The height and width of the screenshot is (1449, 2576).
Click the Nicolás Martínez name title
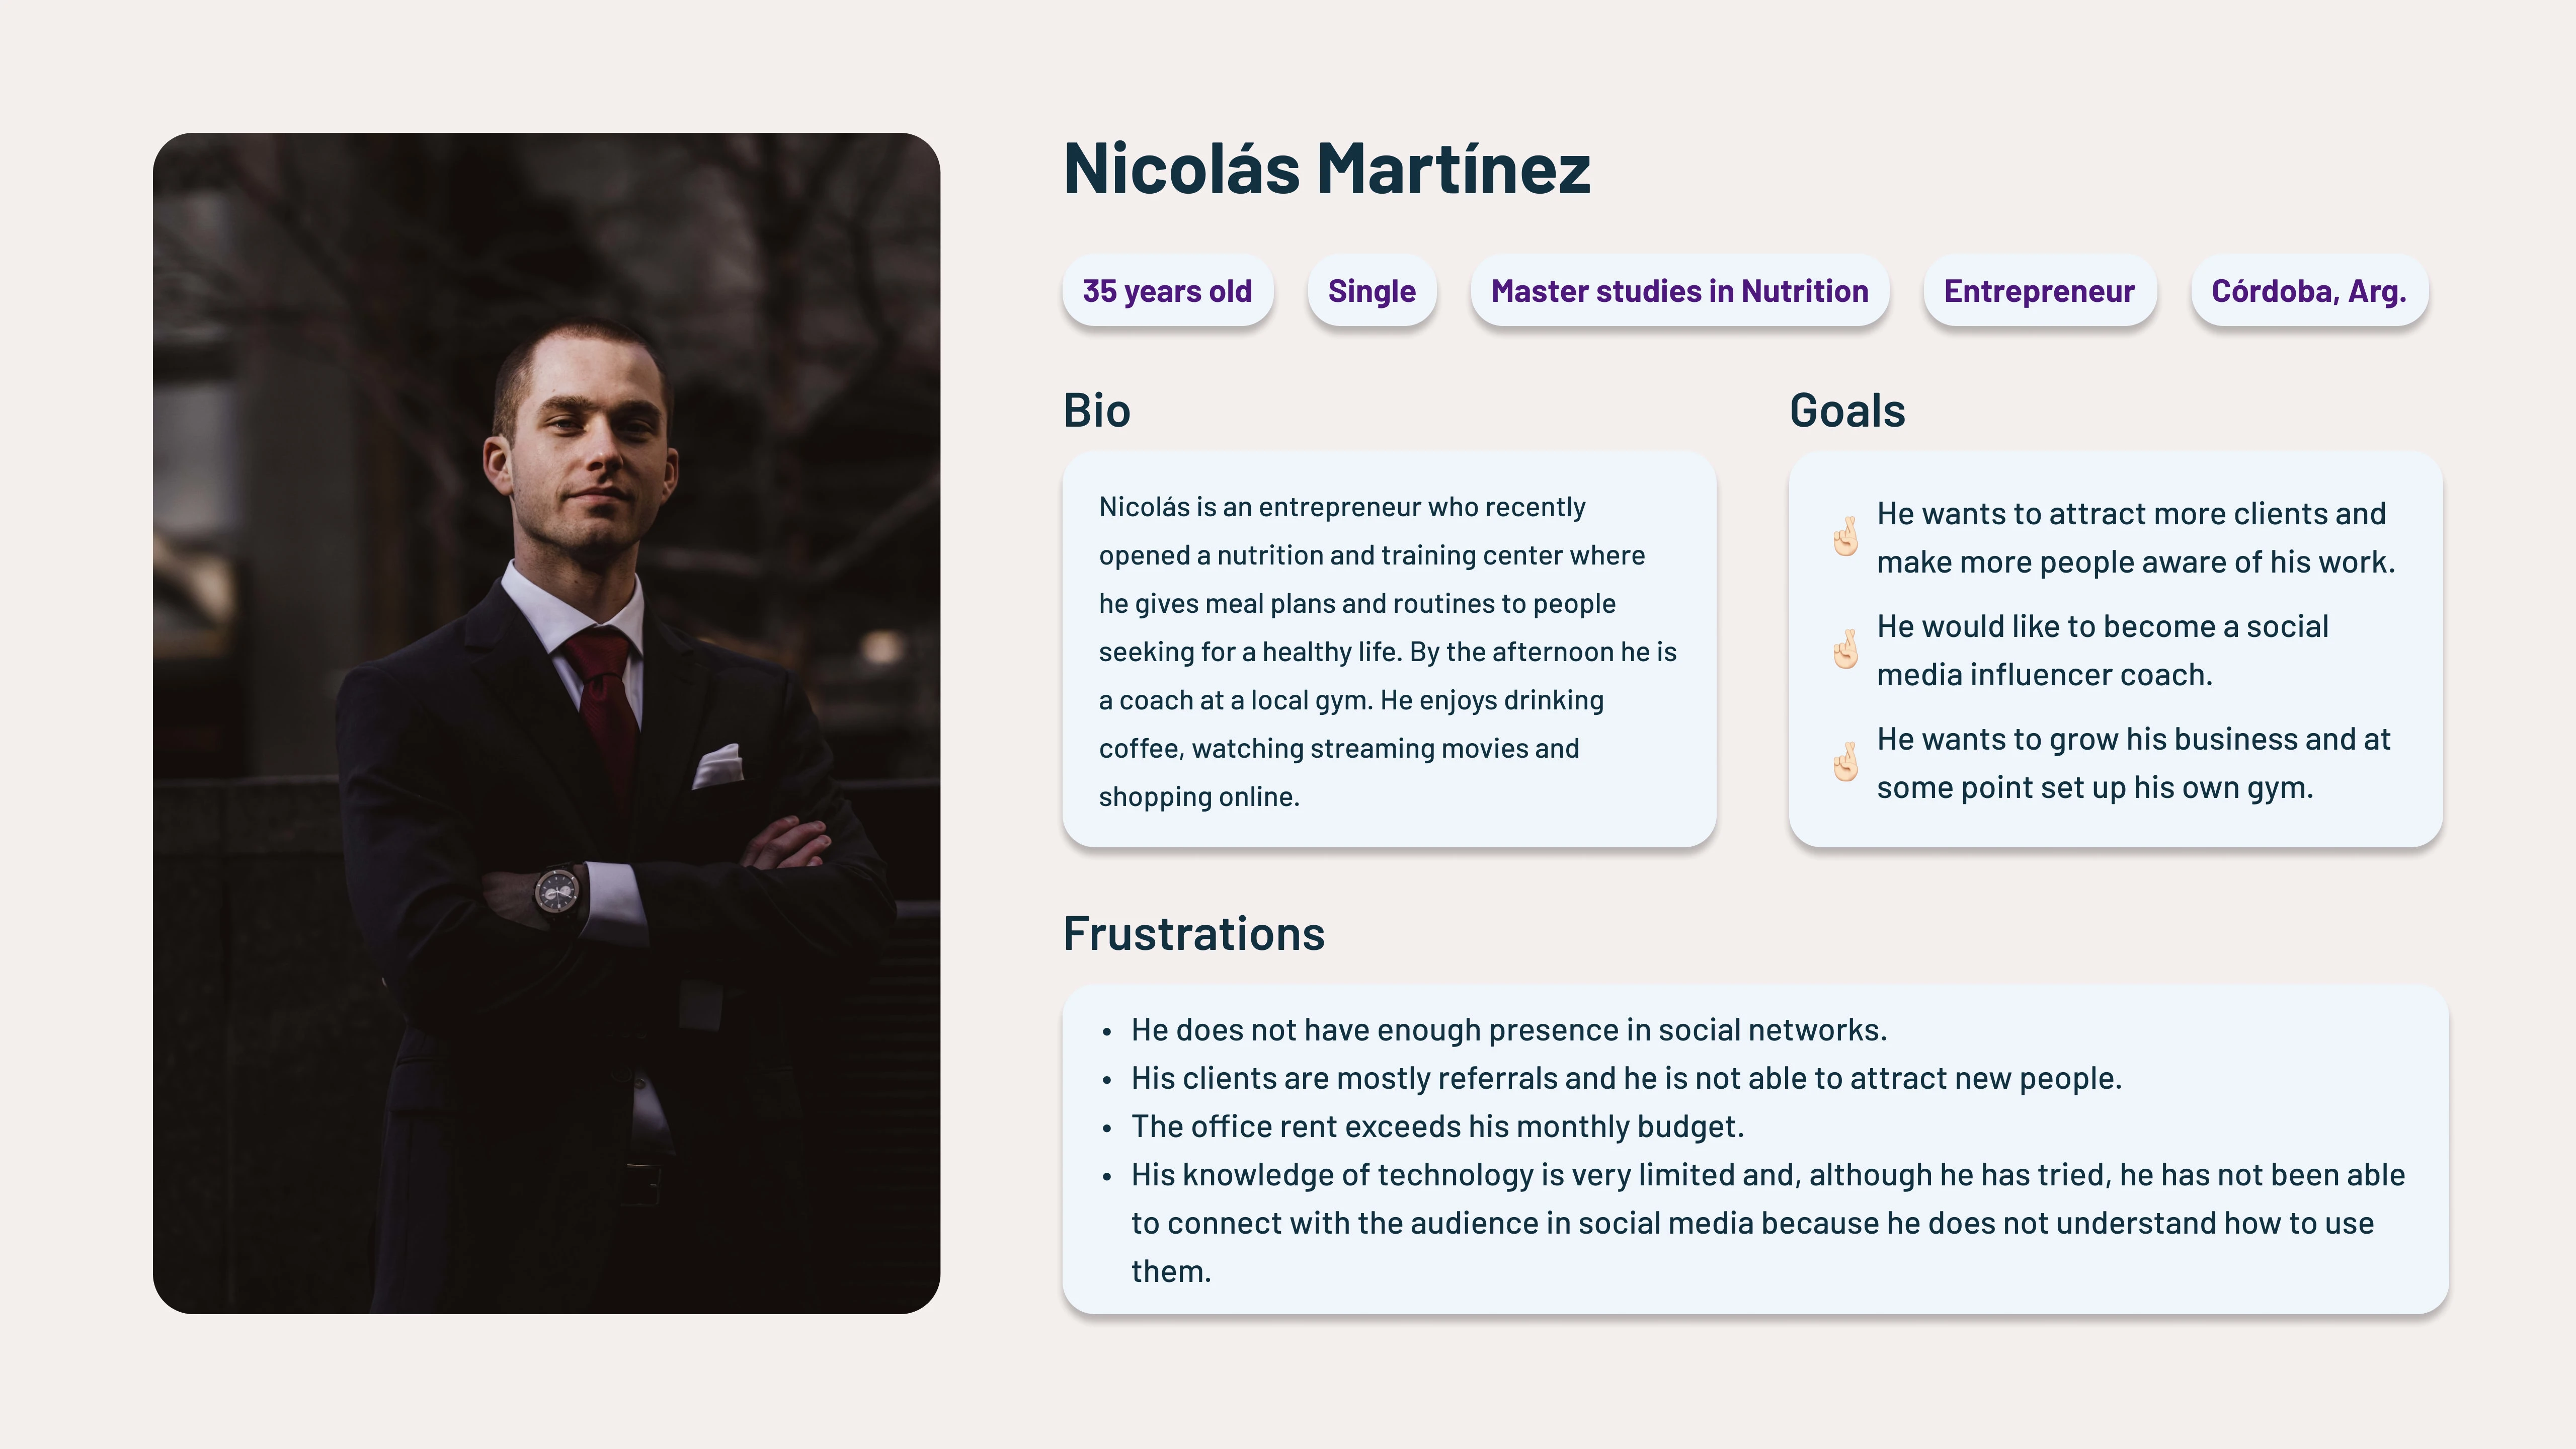coord(1327,168)
